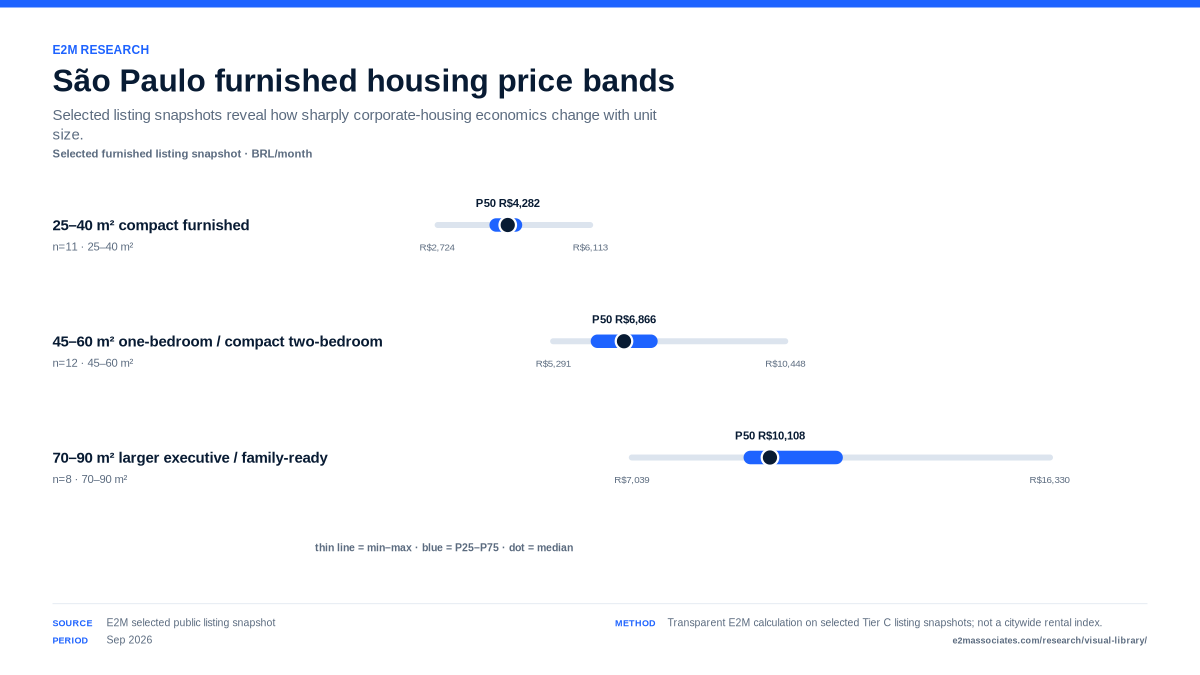Click the blue P25–P75 bar in 70–90 m² row
The width and height of the screenshot is (1200, 675).
[x=793, y=457]
